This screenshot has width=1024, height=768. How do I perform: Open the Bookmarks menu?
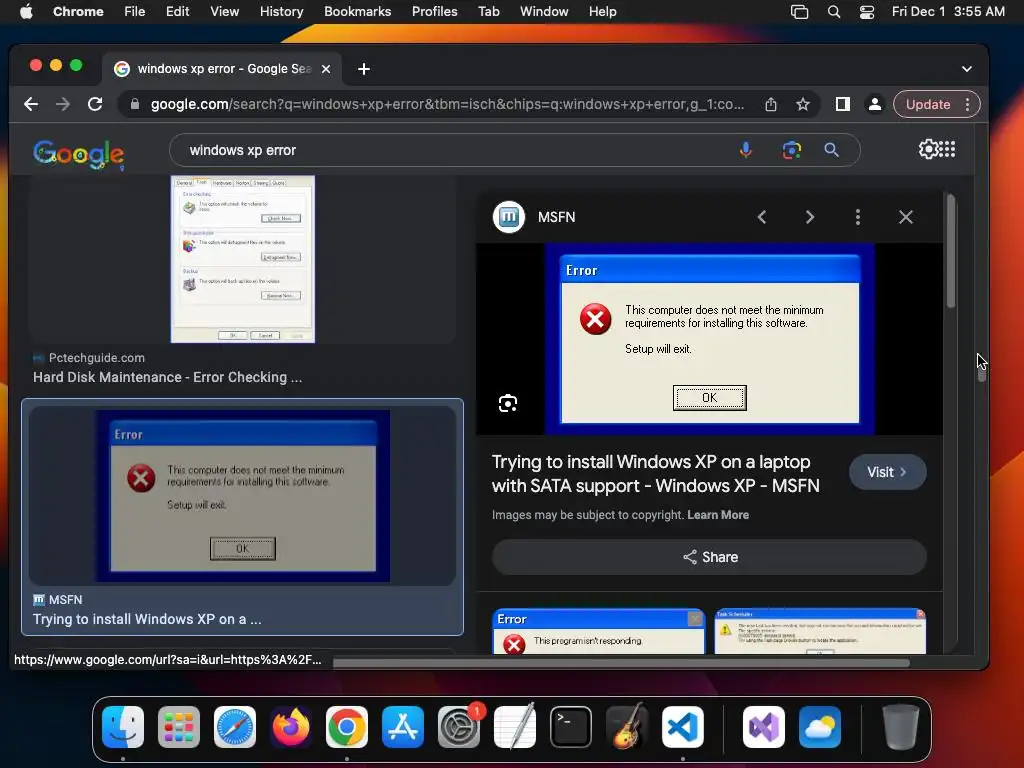tap(357, 12)
